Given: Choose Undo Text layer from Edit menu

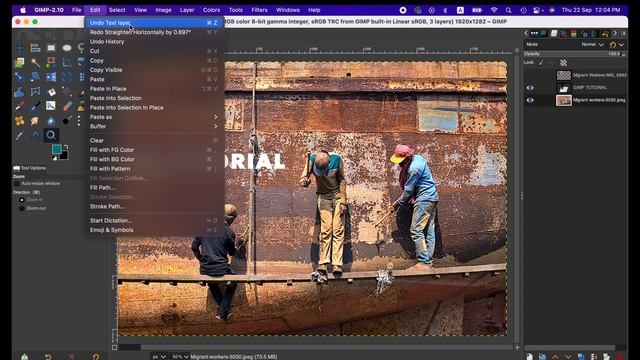Looking at the screenshot, I should coord(153,23).
